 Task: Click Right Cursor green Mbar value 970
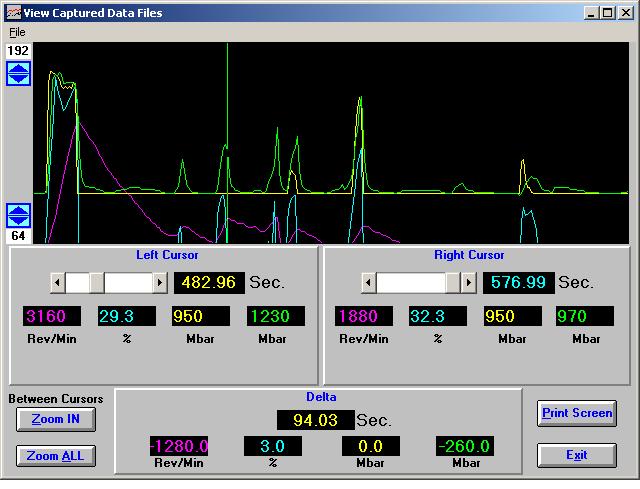585,316
